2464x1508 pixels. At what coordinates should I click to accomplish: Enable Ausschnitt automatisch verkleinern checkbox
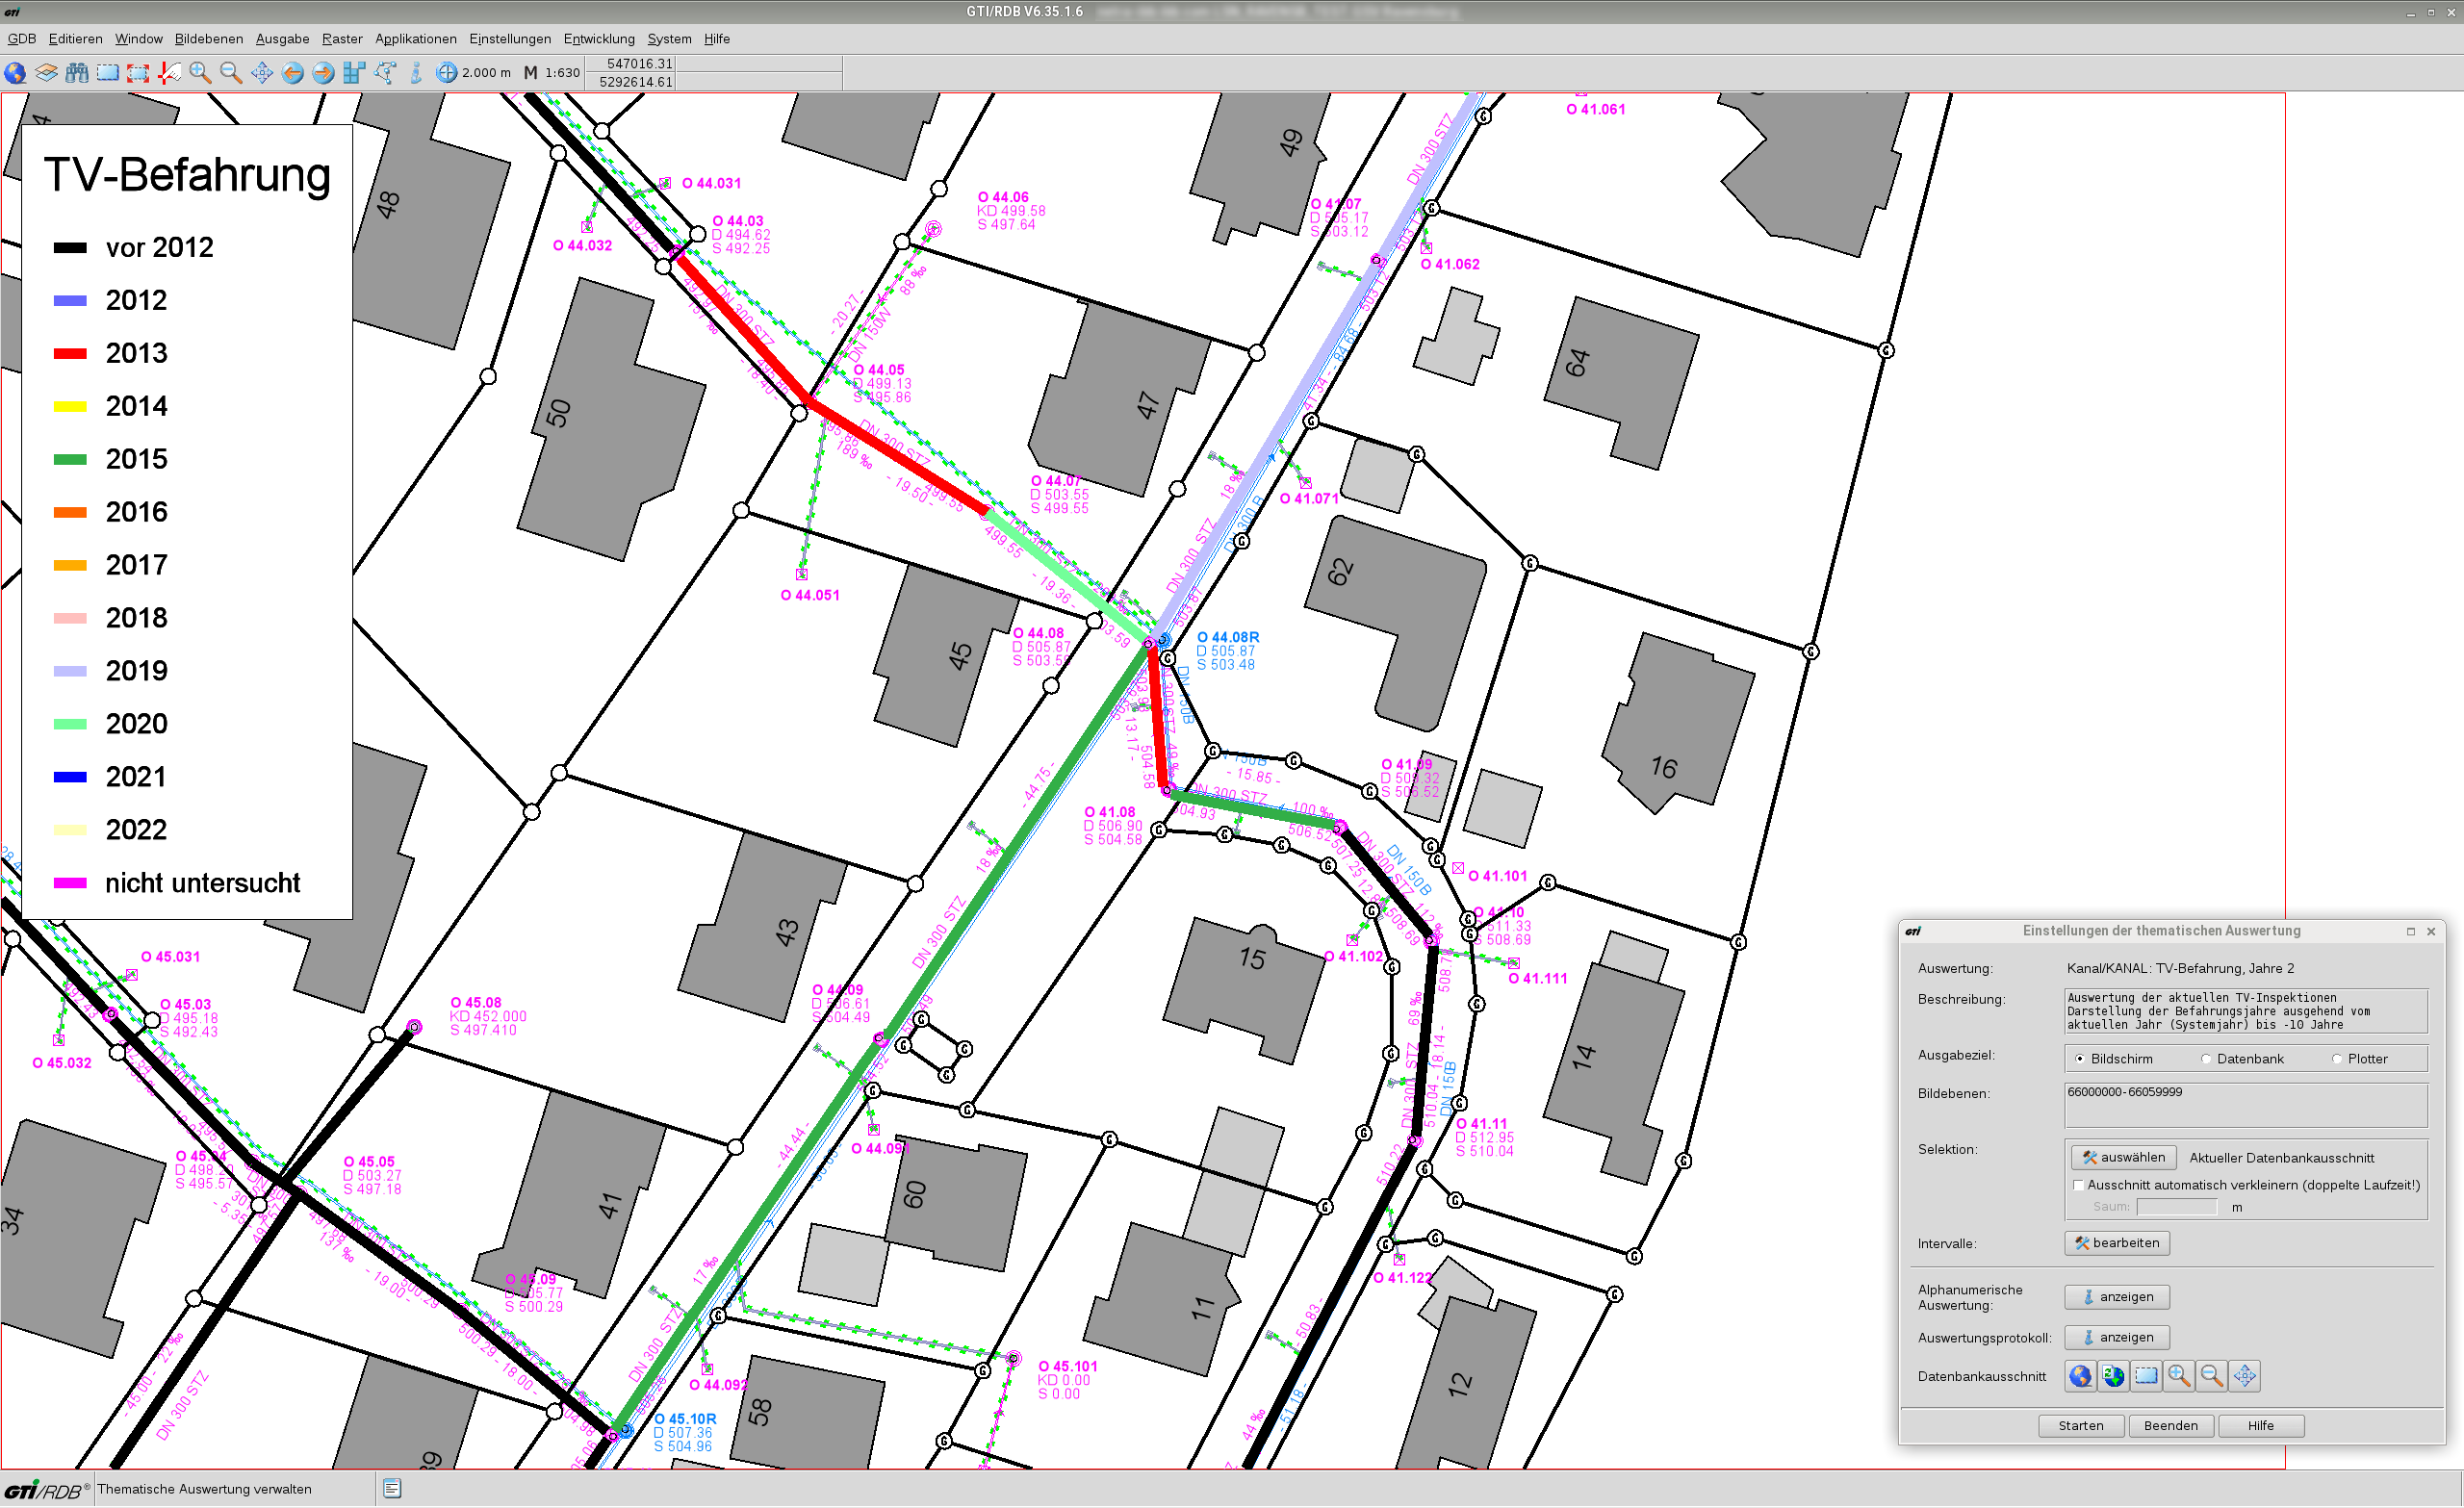click(2079, 1186)
